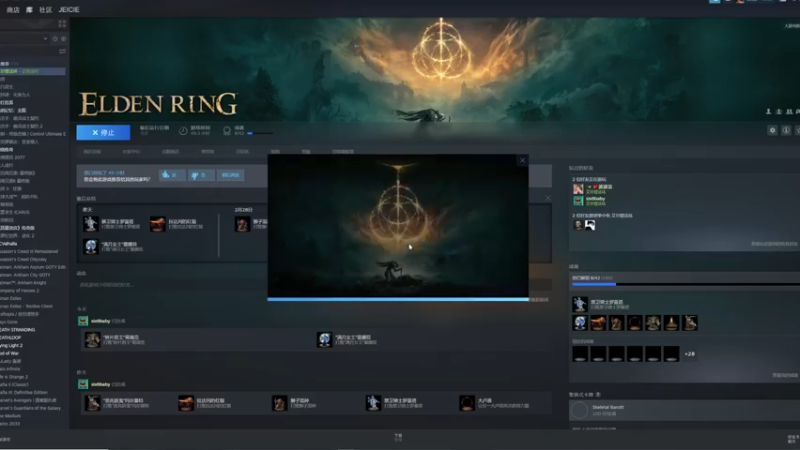Screen dimensions: 800x450
Task: Click 拉达冈的红狼 achievement in yesterday's activity
Action: point(186,403)
